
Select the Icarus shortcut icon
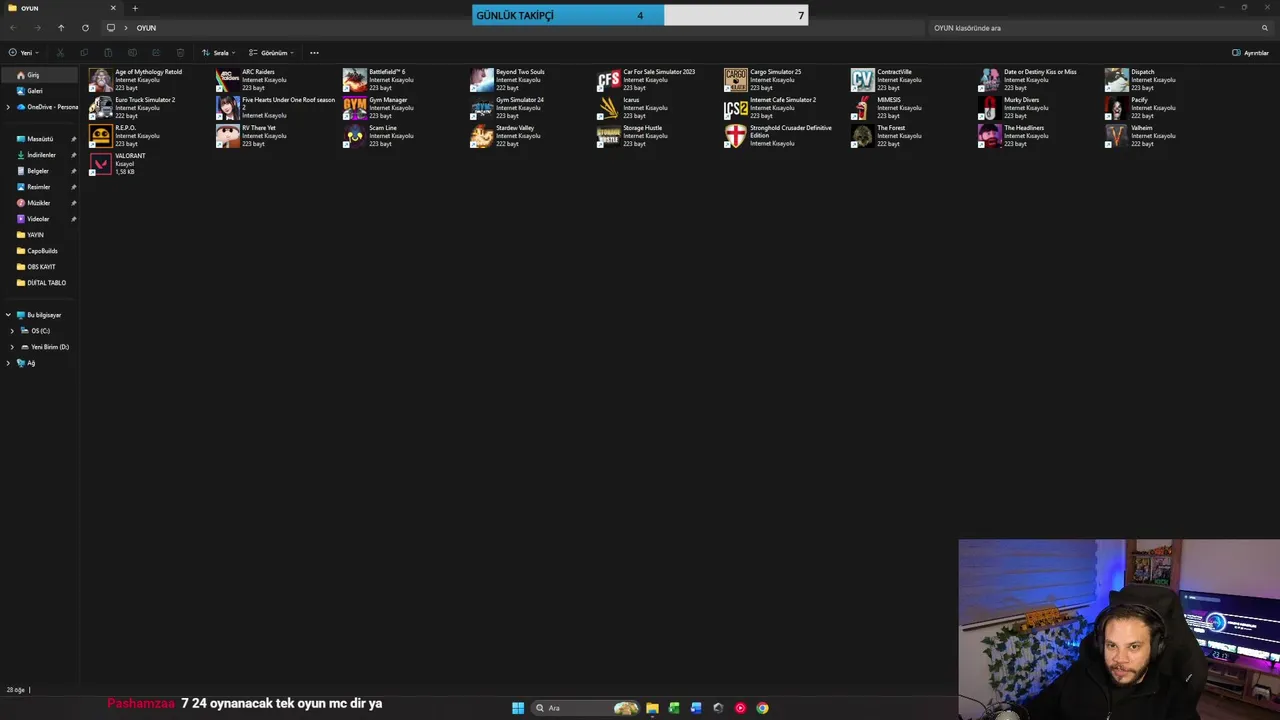pos(609,108)
